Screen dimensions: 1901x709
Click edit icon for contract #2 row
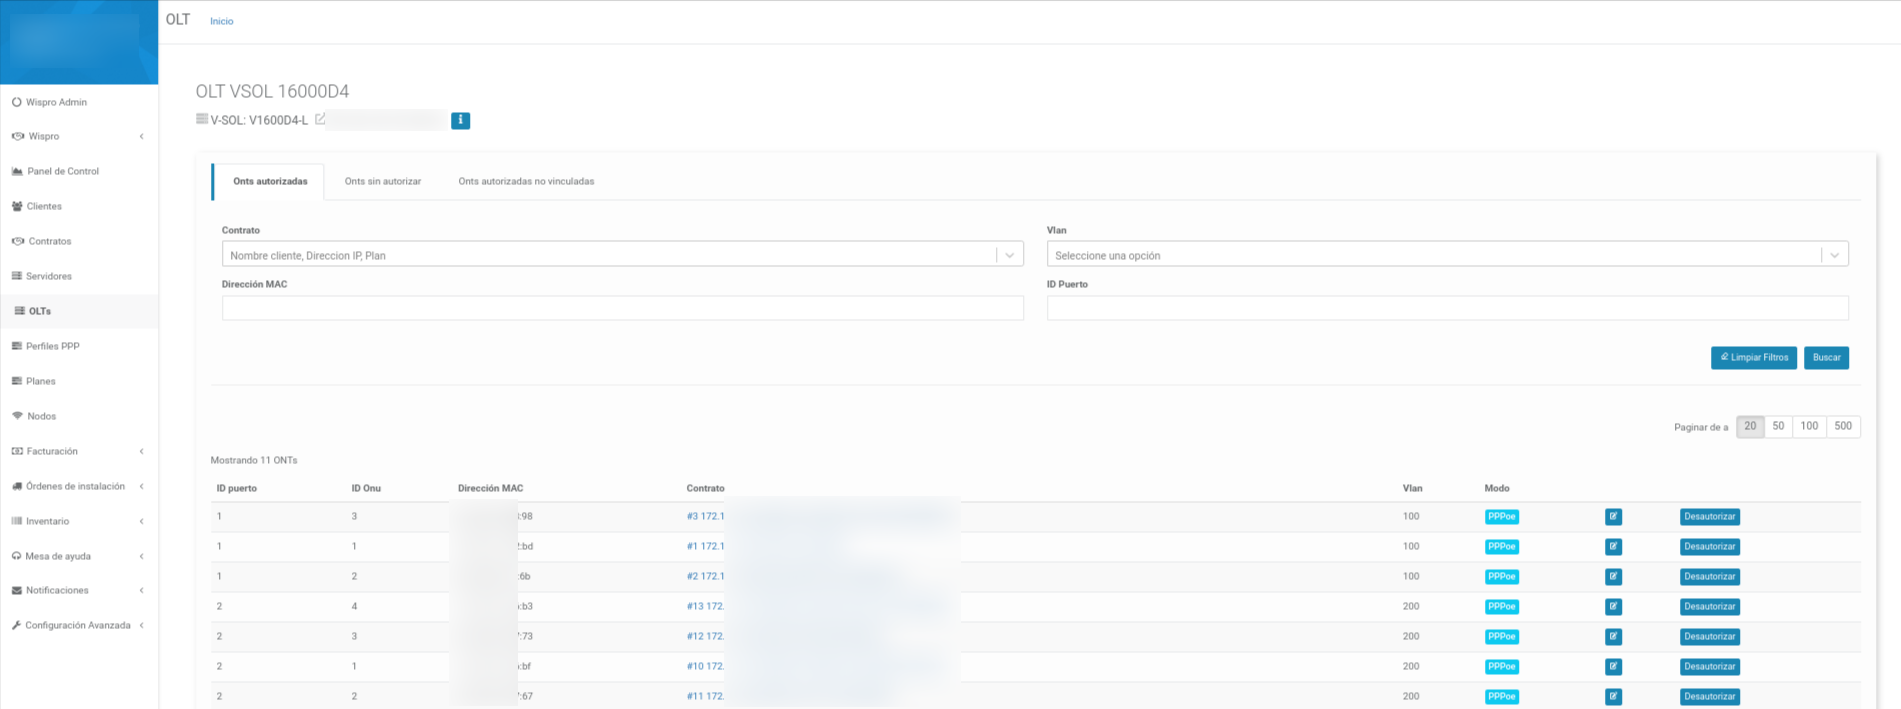1613,577
